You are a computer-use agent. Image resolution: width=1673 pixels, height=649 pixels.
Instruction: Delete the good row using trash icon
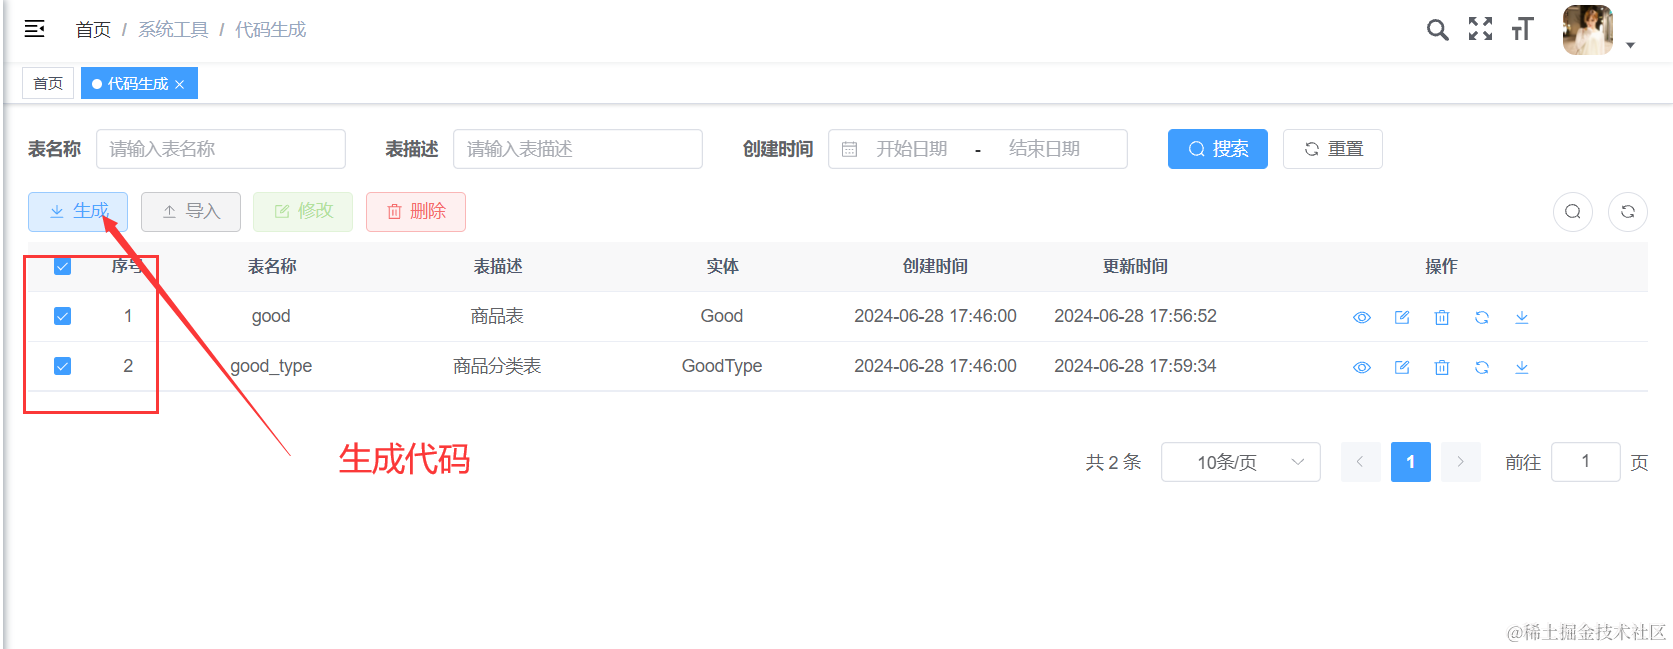1441,317
